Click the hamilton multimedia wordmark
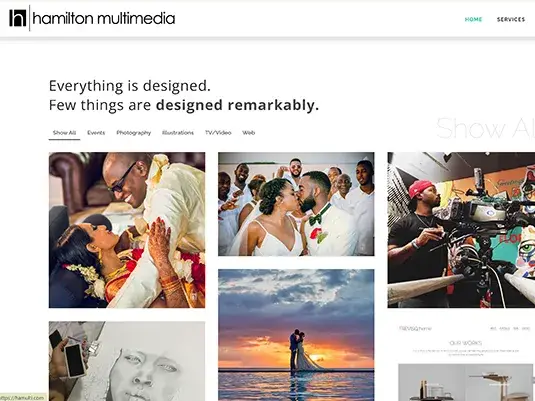This screenshot has height=401, width=535. (104, 18)
